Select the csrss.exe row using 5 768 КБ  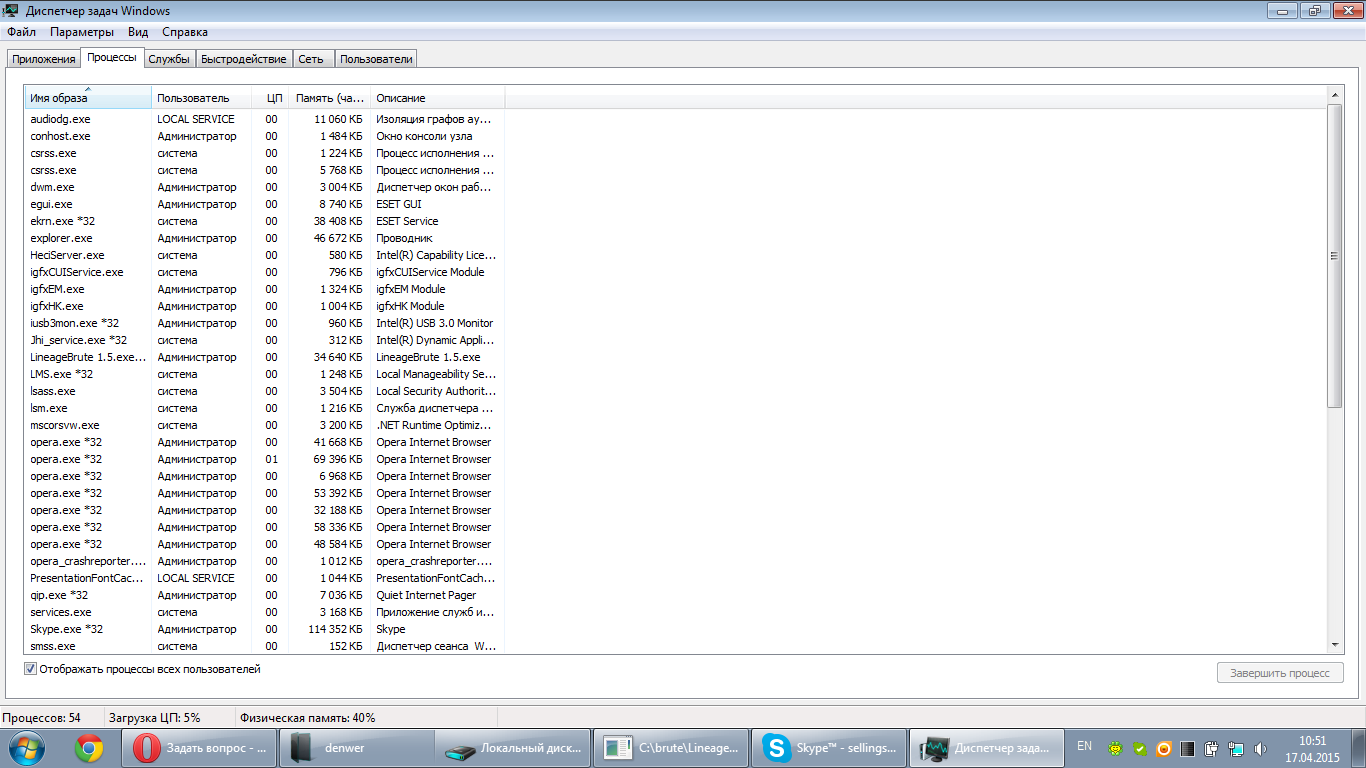(265, 170)
